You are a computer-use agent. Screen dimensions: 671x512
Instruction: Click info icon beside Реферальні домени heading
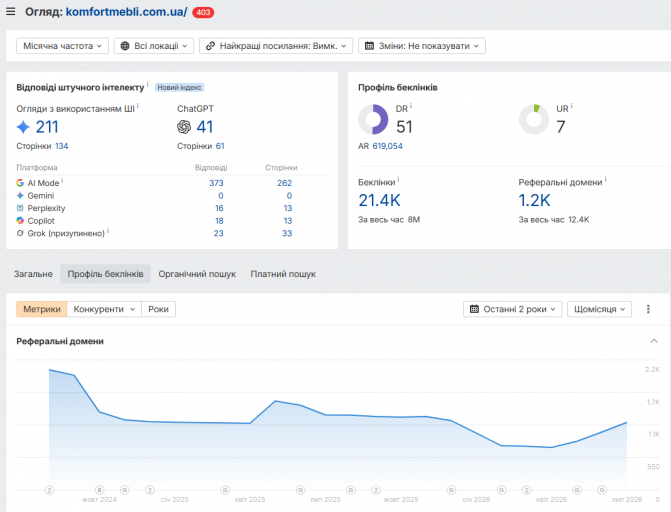[606, 179]
